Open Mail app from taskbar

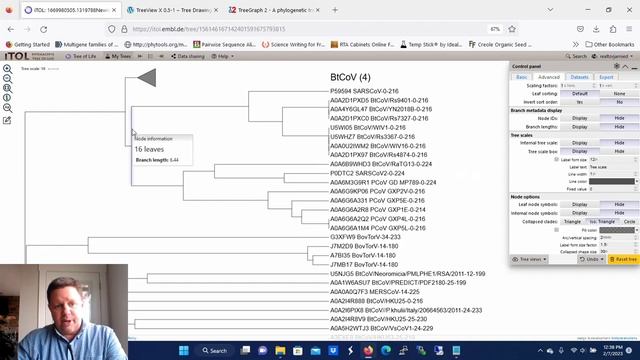pyautogui.click(x=316, y=351)
